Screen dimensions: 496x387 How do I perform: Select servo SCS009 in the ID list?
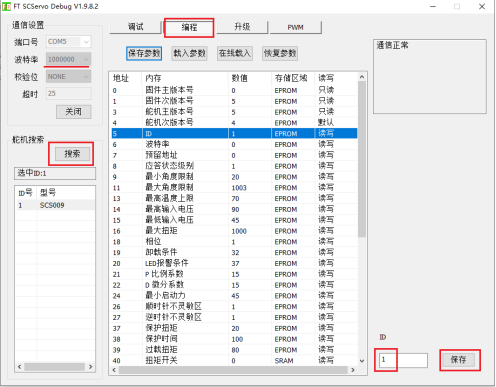click(x=55, y=205)
